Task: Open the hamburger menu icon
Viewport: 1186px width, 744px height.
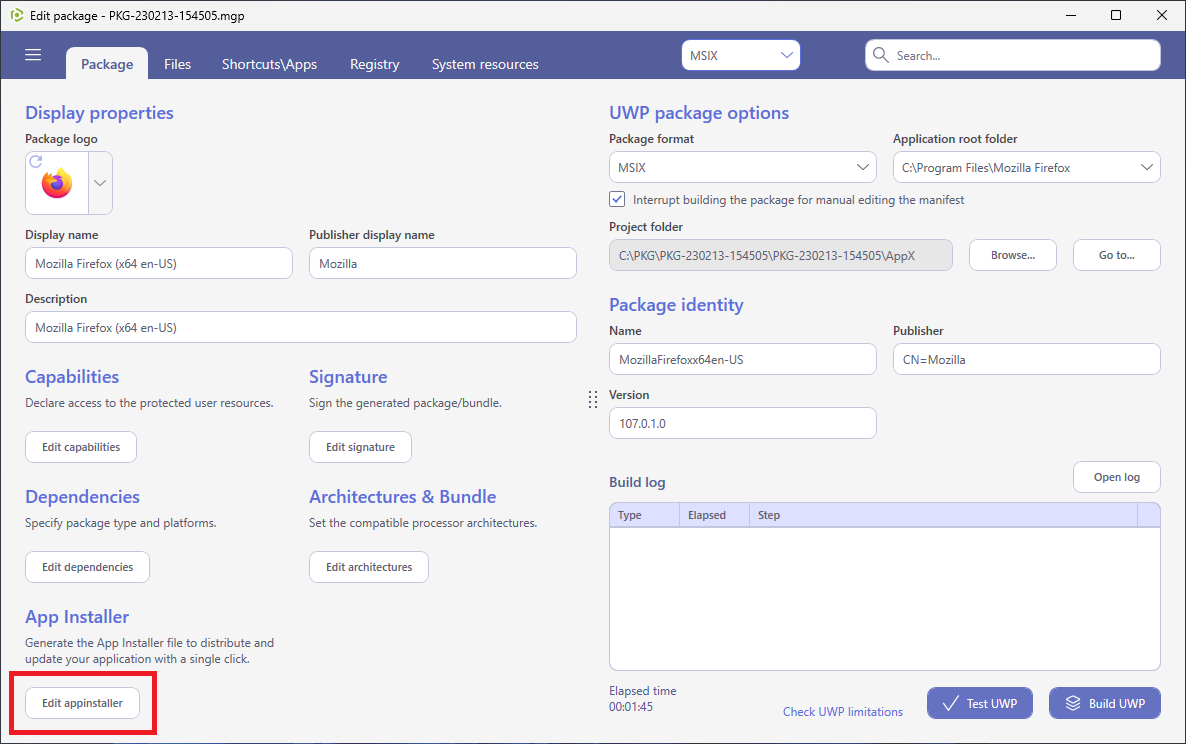Action: click(x=33, y=55)
